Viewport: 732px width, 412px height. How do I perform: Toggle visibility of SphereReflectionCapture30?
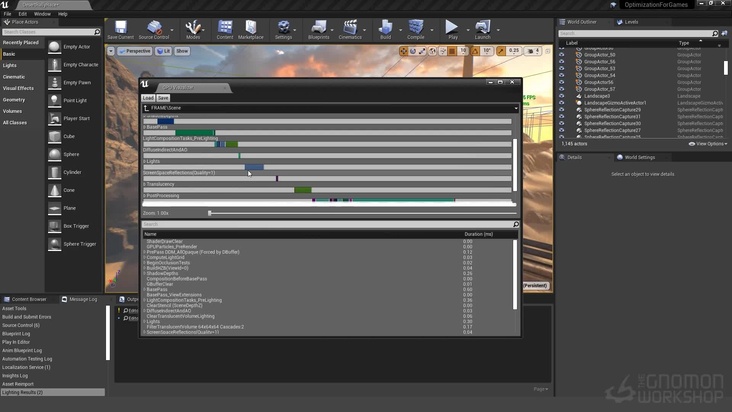click(562, 123)
